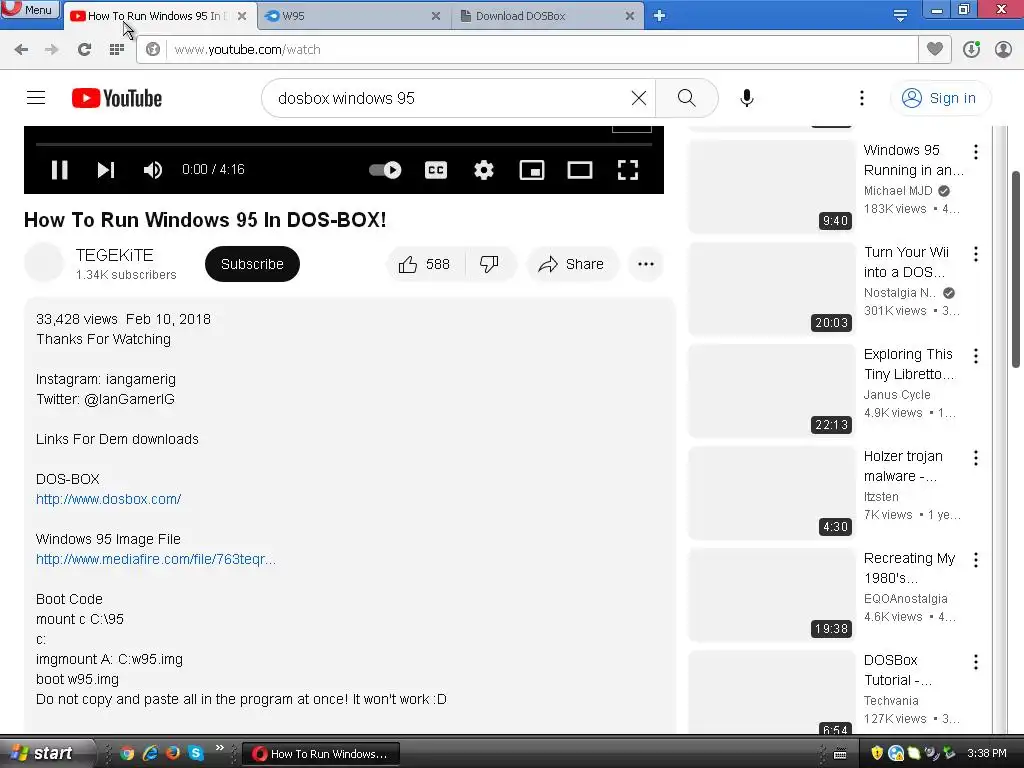Open options for Recreating My 1980's video
Viewport: 1024px width, 768px height.
pos(976,560)
